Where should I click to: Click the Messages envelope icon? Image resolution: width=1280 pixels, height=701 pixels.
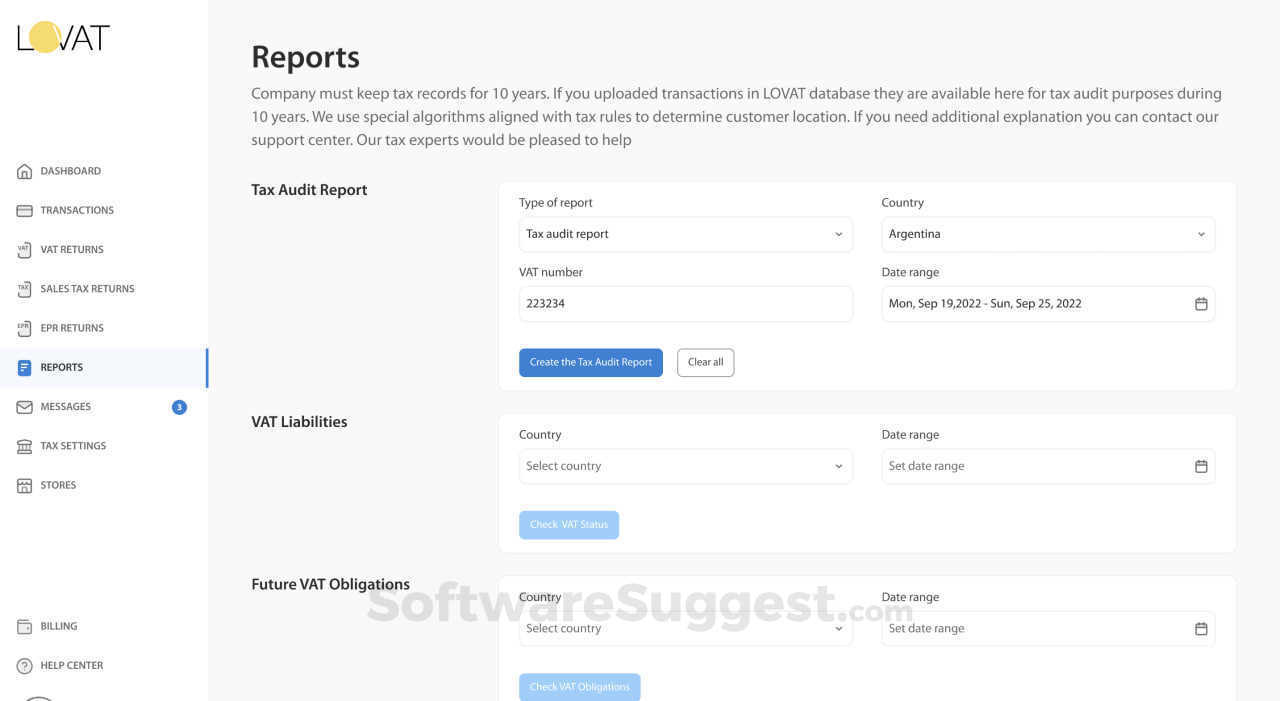coord(25,407)
